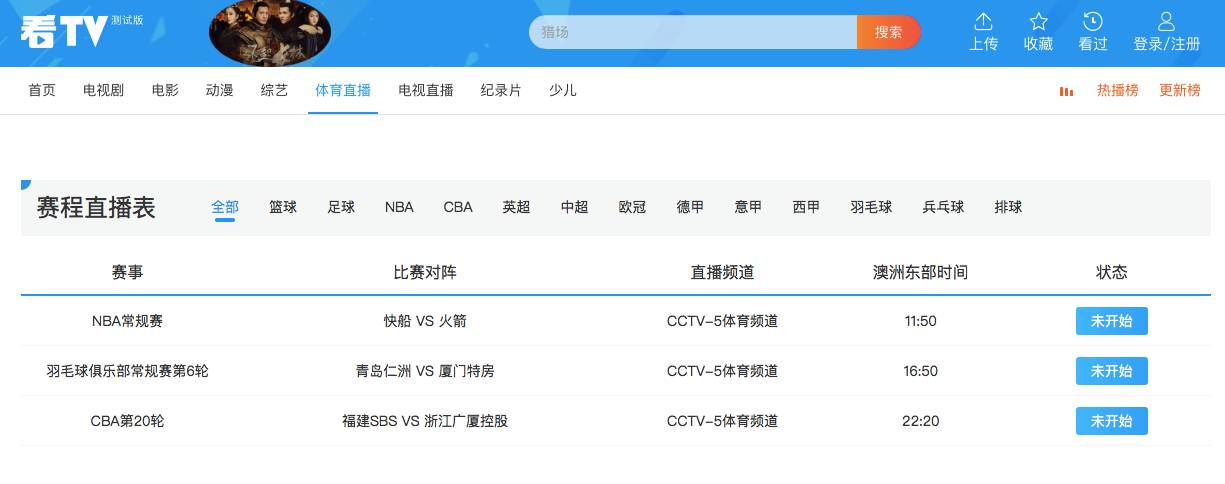Select the 全部 schedule filter
The image size is (1225, 484).
225,207
